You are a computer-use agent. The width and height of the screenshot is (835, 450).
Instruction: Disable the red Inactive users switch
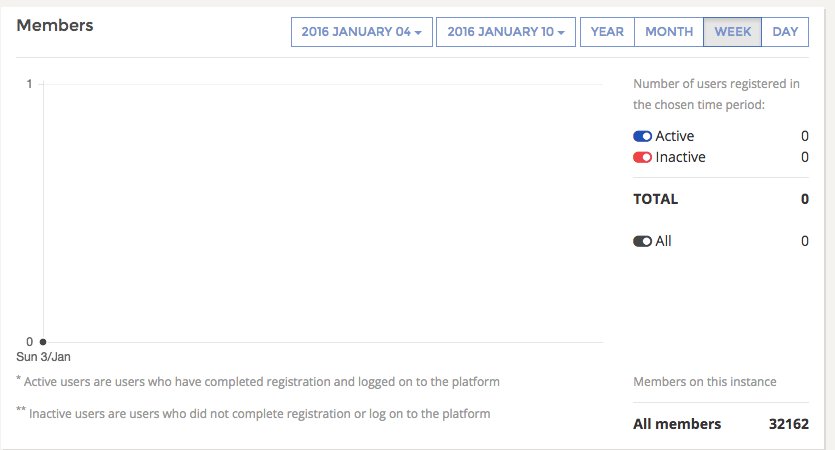pos(642,157)
